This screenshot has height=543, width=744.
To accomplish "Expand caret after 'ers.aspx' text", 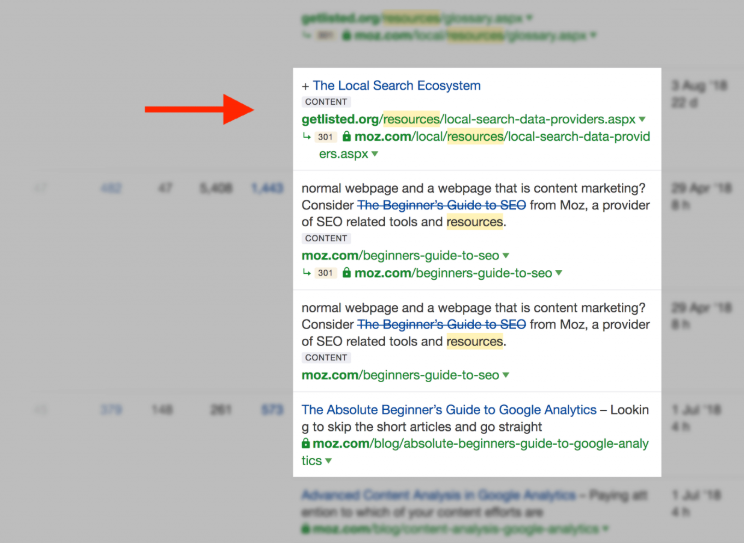I will pyautogui.click(x=375, y=154).
